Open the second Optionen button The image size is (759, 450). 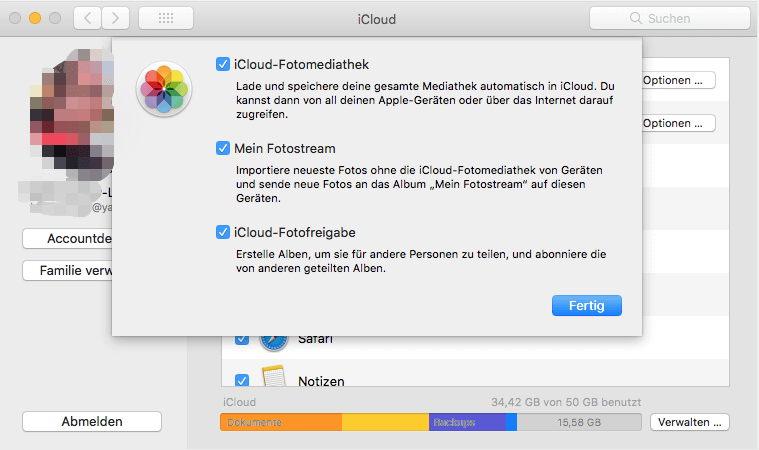coord(678,123)
